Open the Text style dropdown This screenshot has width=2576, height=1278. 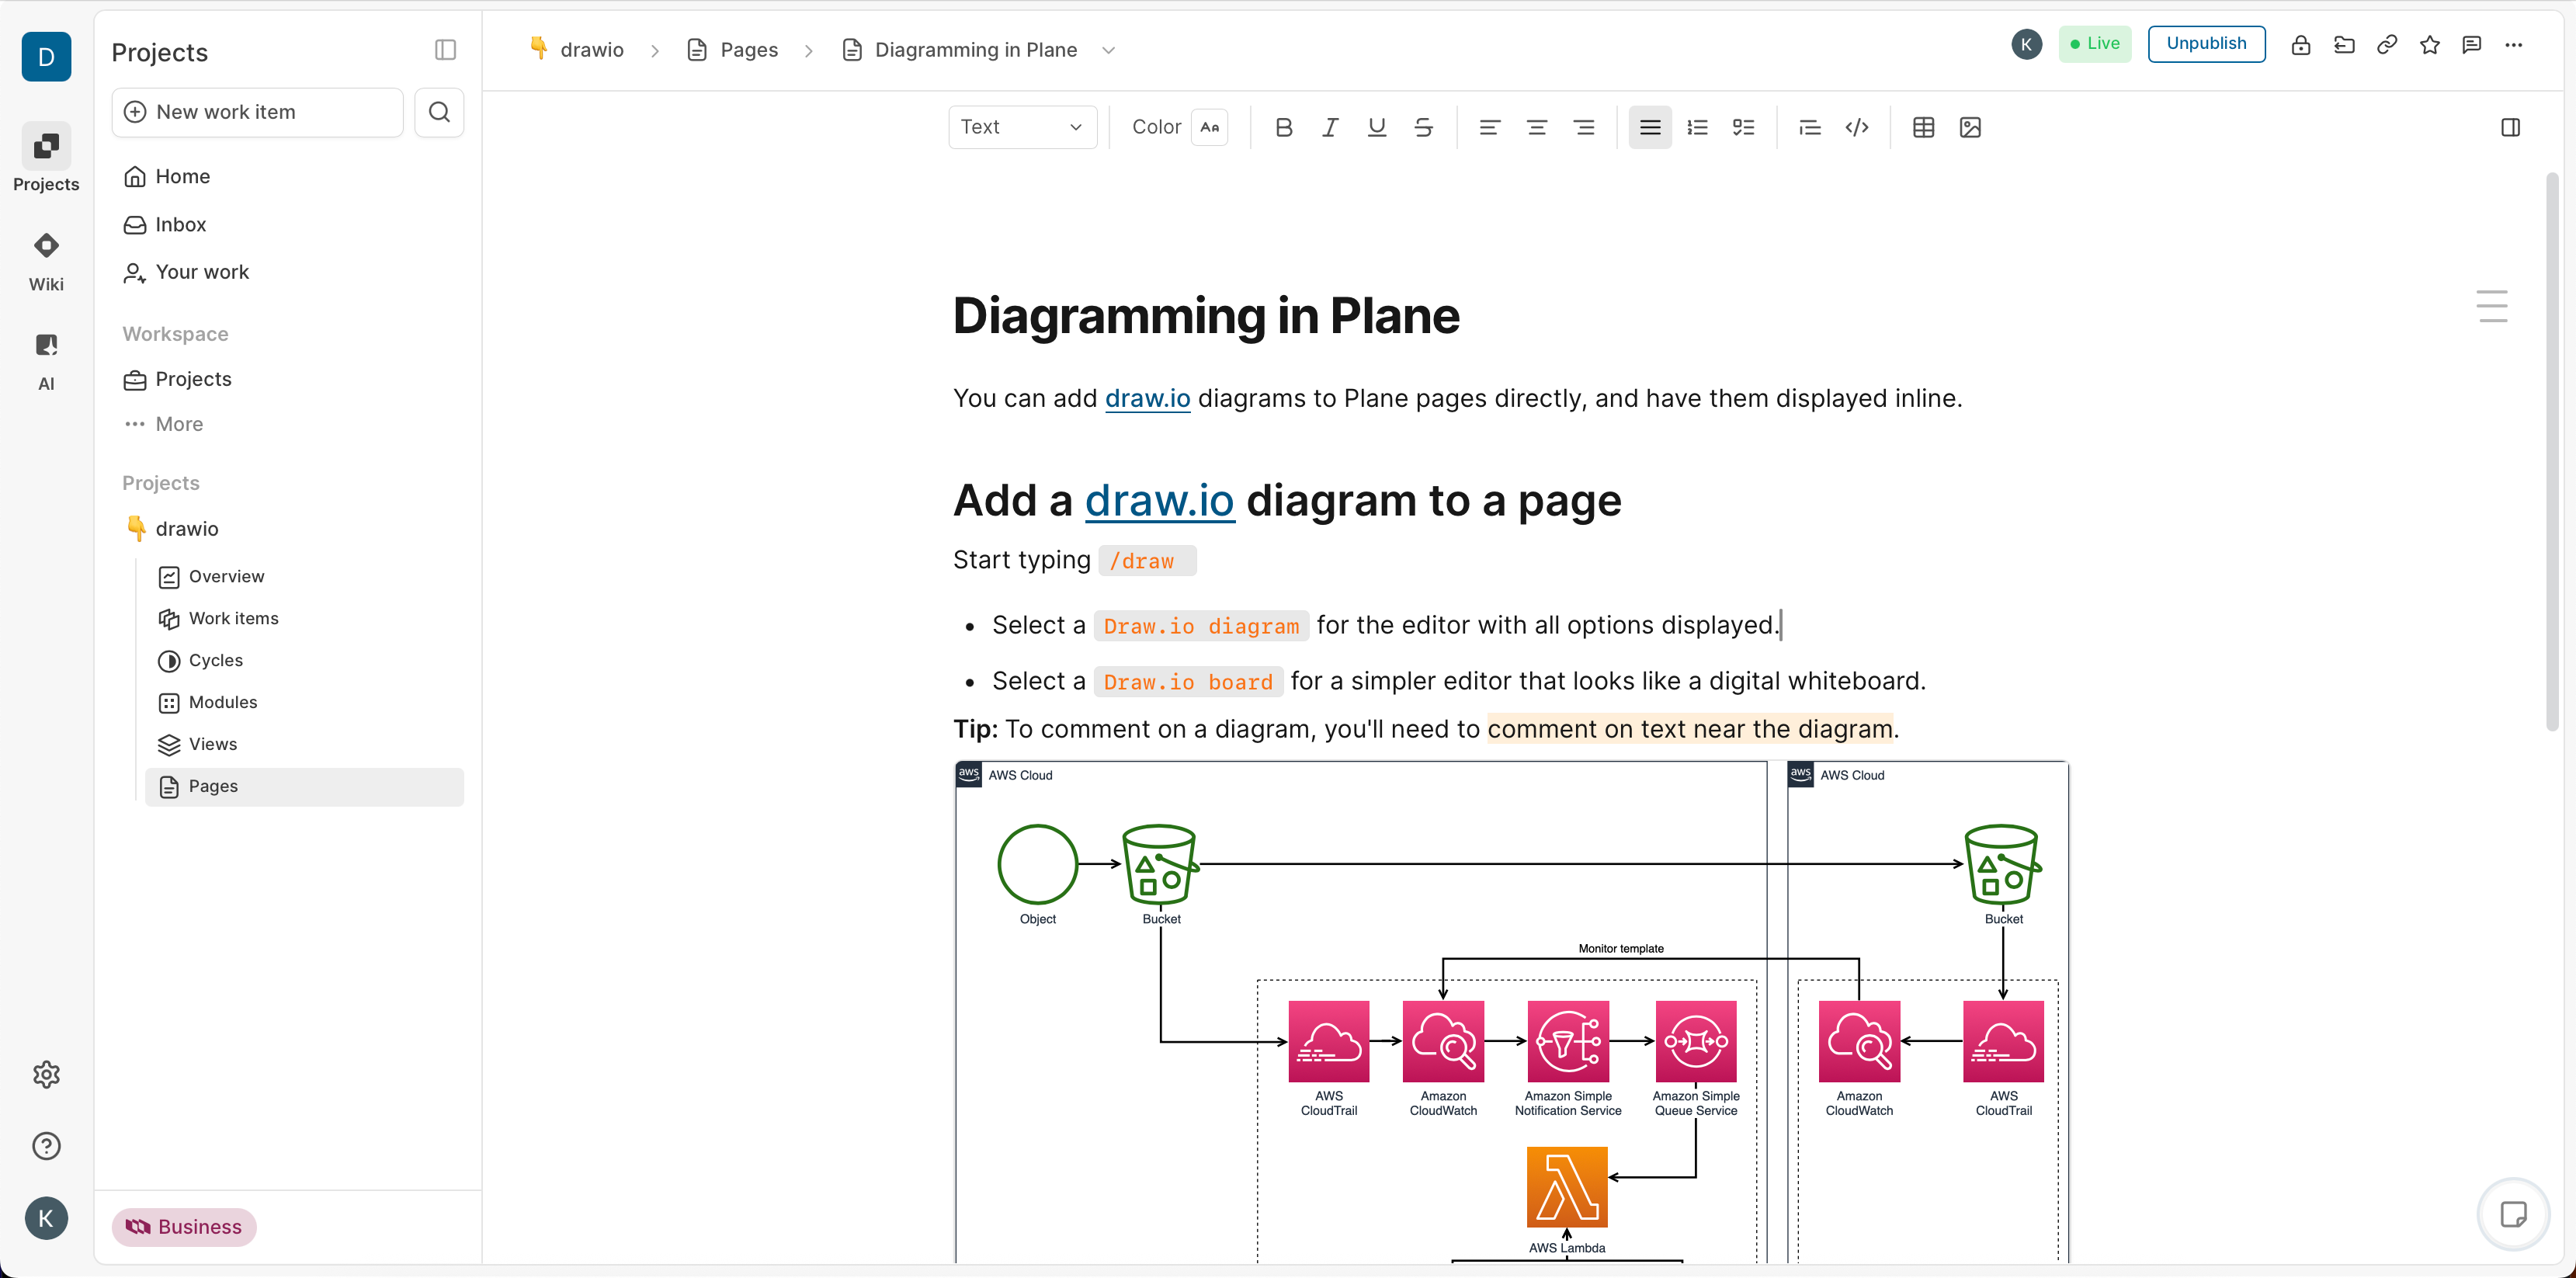[x=1022, y=127]
